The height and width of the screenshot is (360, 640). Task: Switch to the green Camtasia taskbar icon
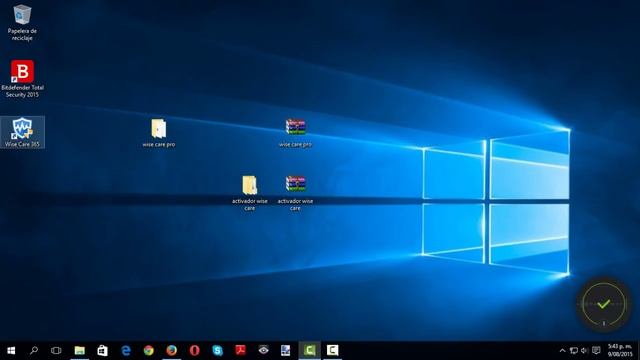point(309,351)
